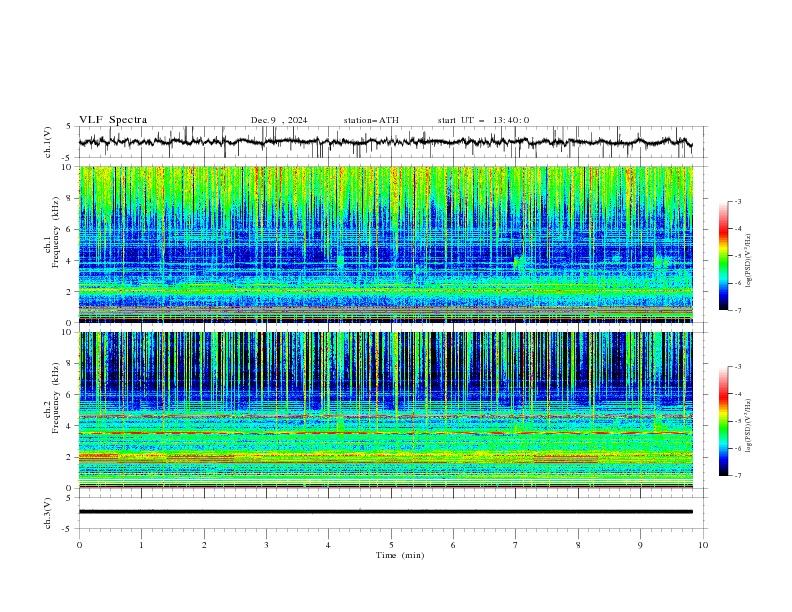Click the 'ch.3(V)' axis label
This screenshot has height=612, width=792.
[x=48, y=514]
